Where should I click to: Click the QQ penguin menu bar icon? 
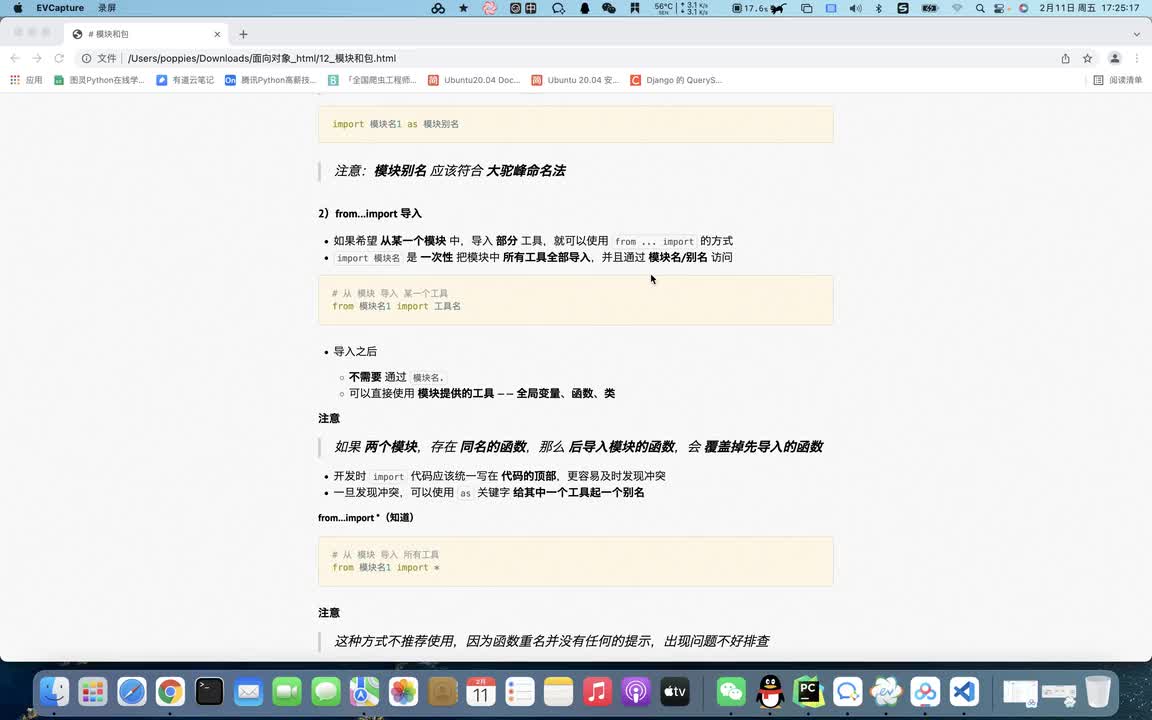(585, 8)
